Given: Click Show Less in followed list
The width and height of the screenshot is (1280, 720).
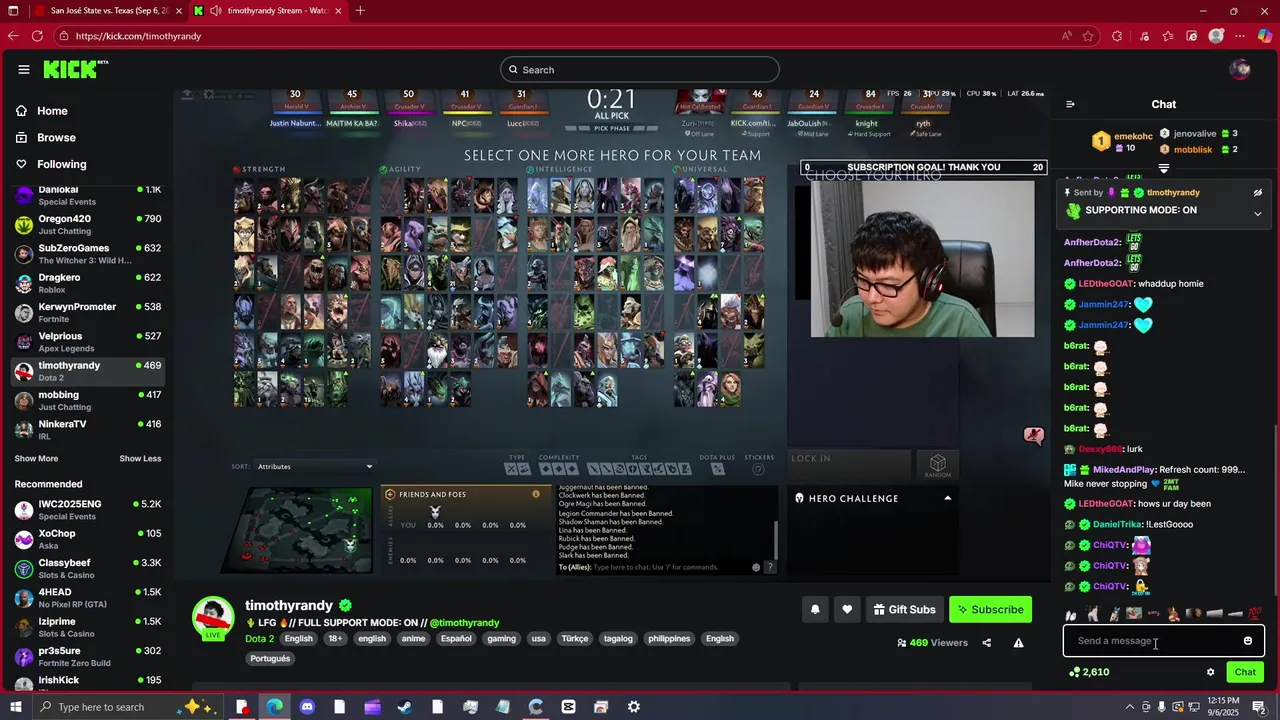Looking at the screenshot, I should [140, 458].
